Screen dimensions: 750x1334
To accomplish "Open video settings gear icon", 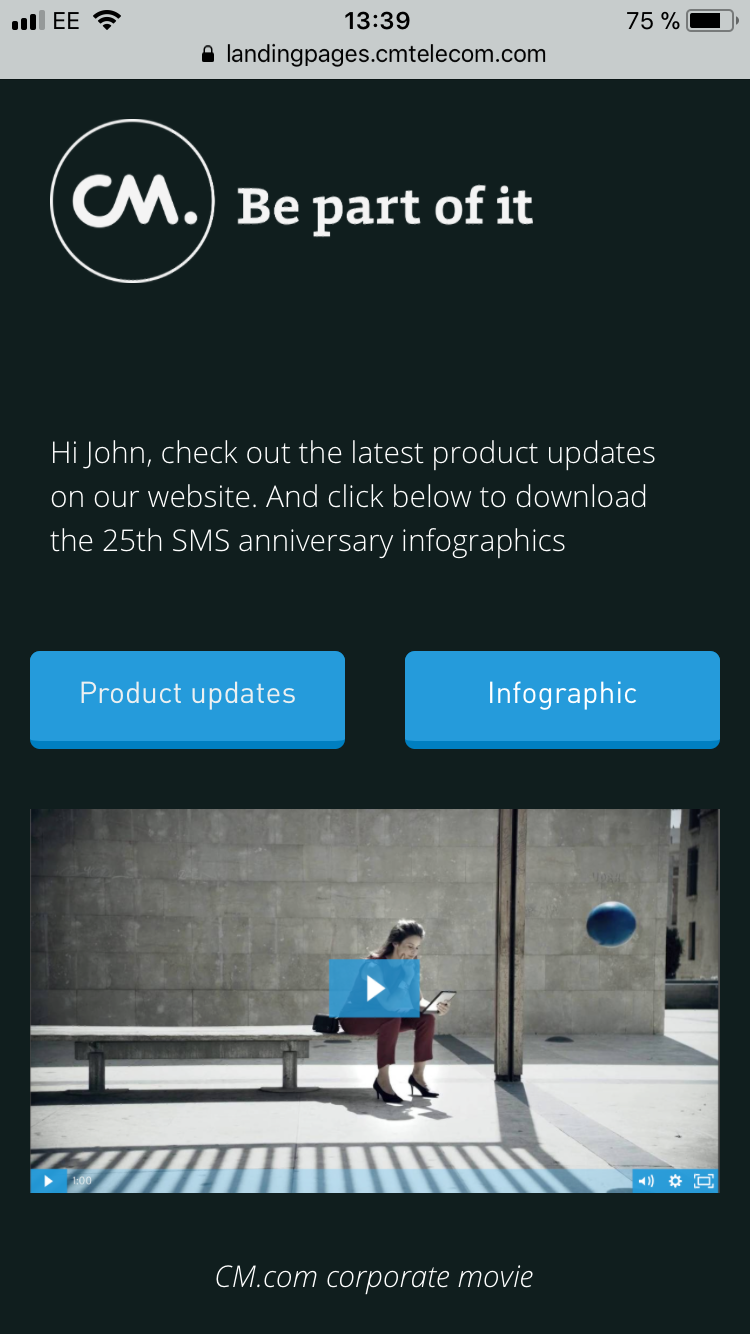I will 675,1181.
